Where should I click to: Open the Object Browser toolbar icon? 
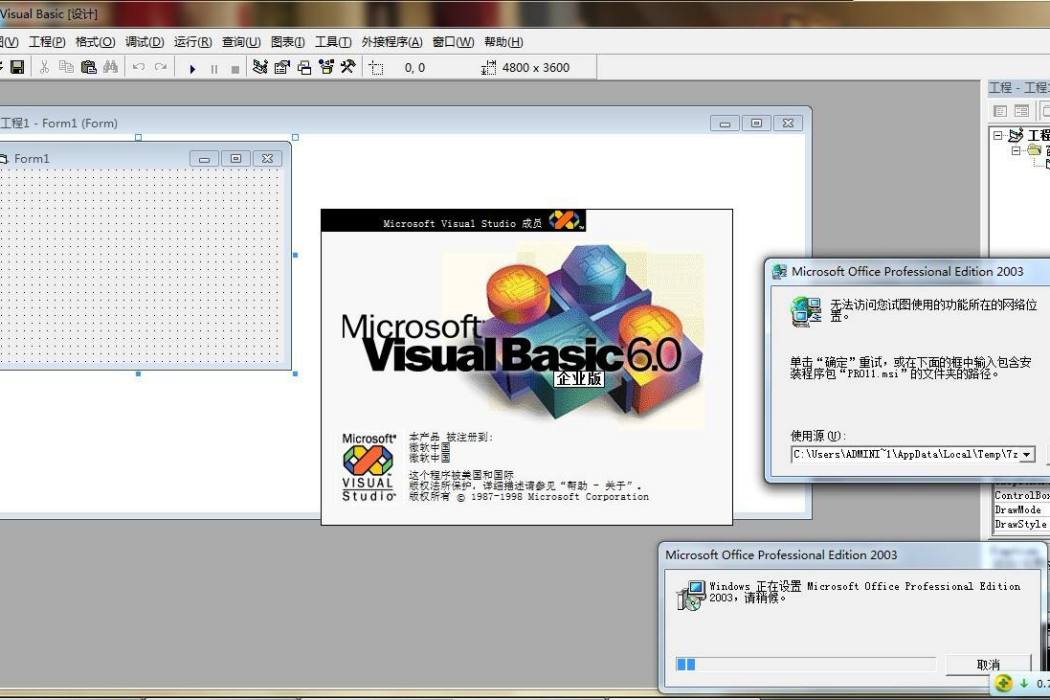[326, 67]
